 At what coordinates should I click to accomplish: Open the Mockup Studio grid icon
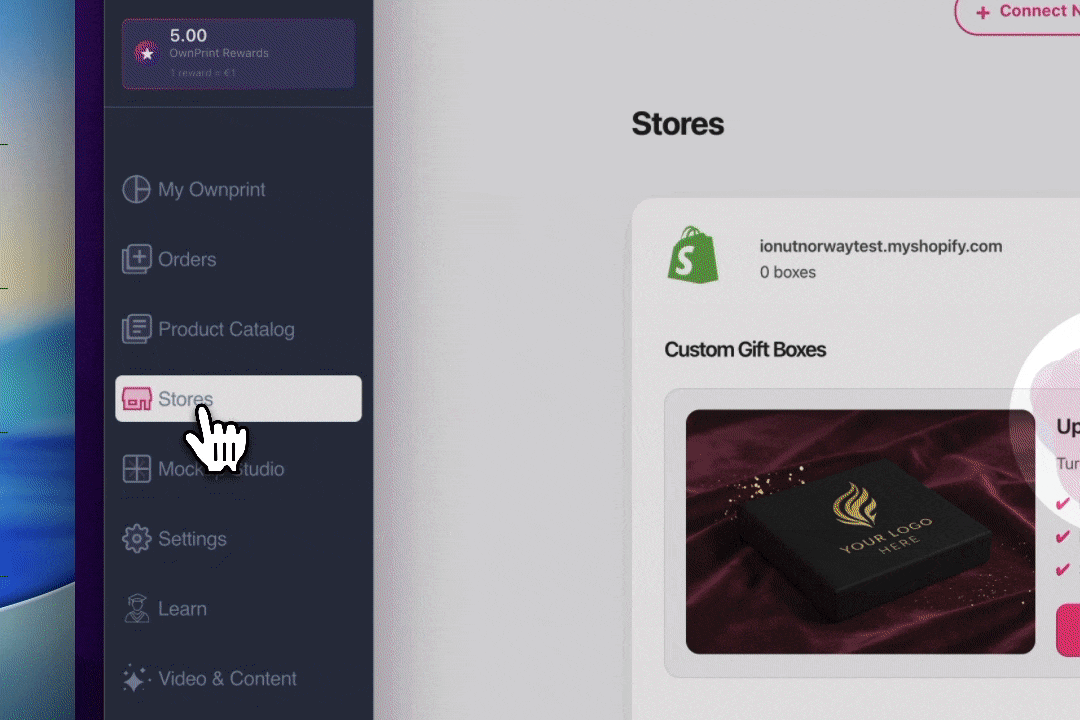(136, 469)
